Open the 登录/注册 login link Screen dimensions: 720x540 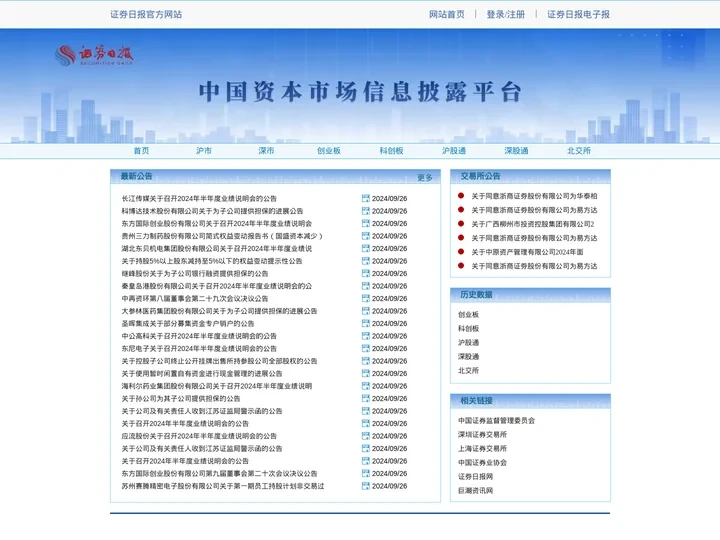pyautogui.click(x=506, y=14)
